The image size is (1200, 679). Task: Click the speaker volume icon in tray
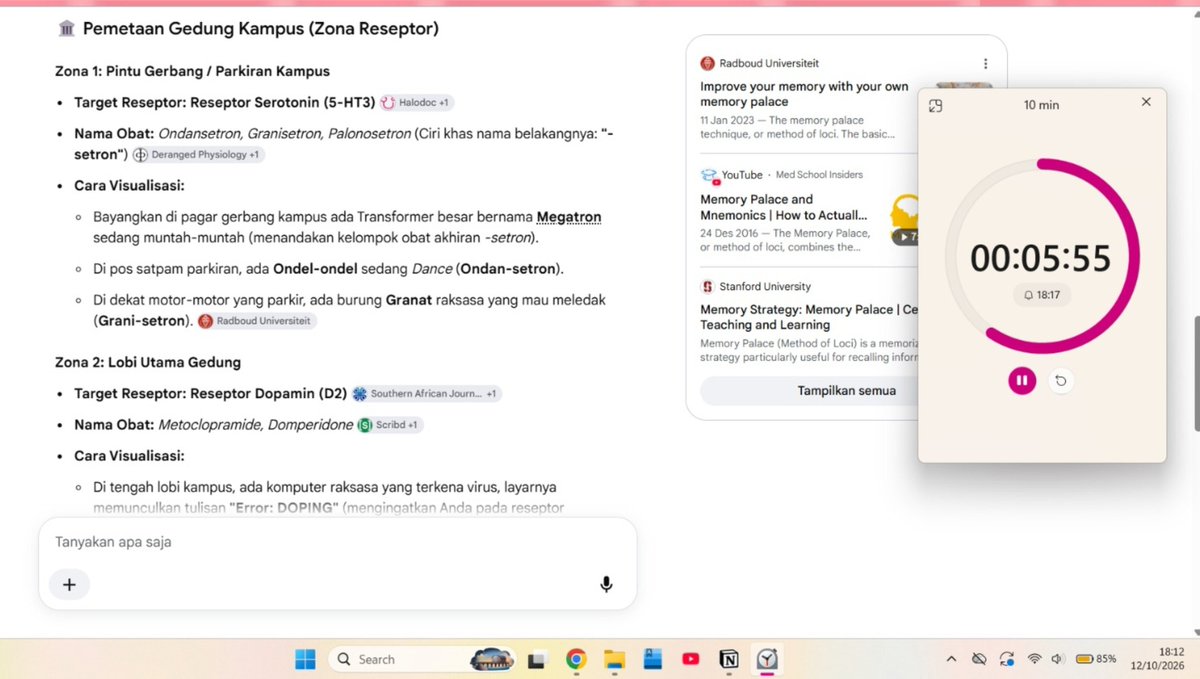tap(1058, 659)
